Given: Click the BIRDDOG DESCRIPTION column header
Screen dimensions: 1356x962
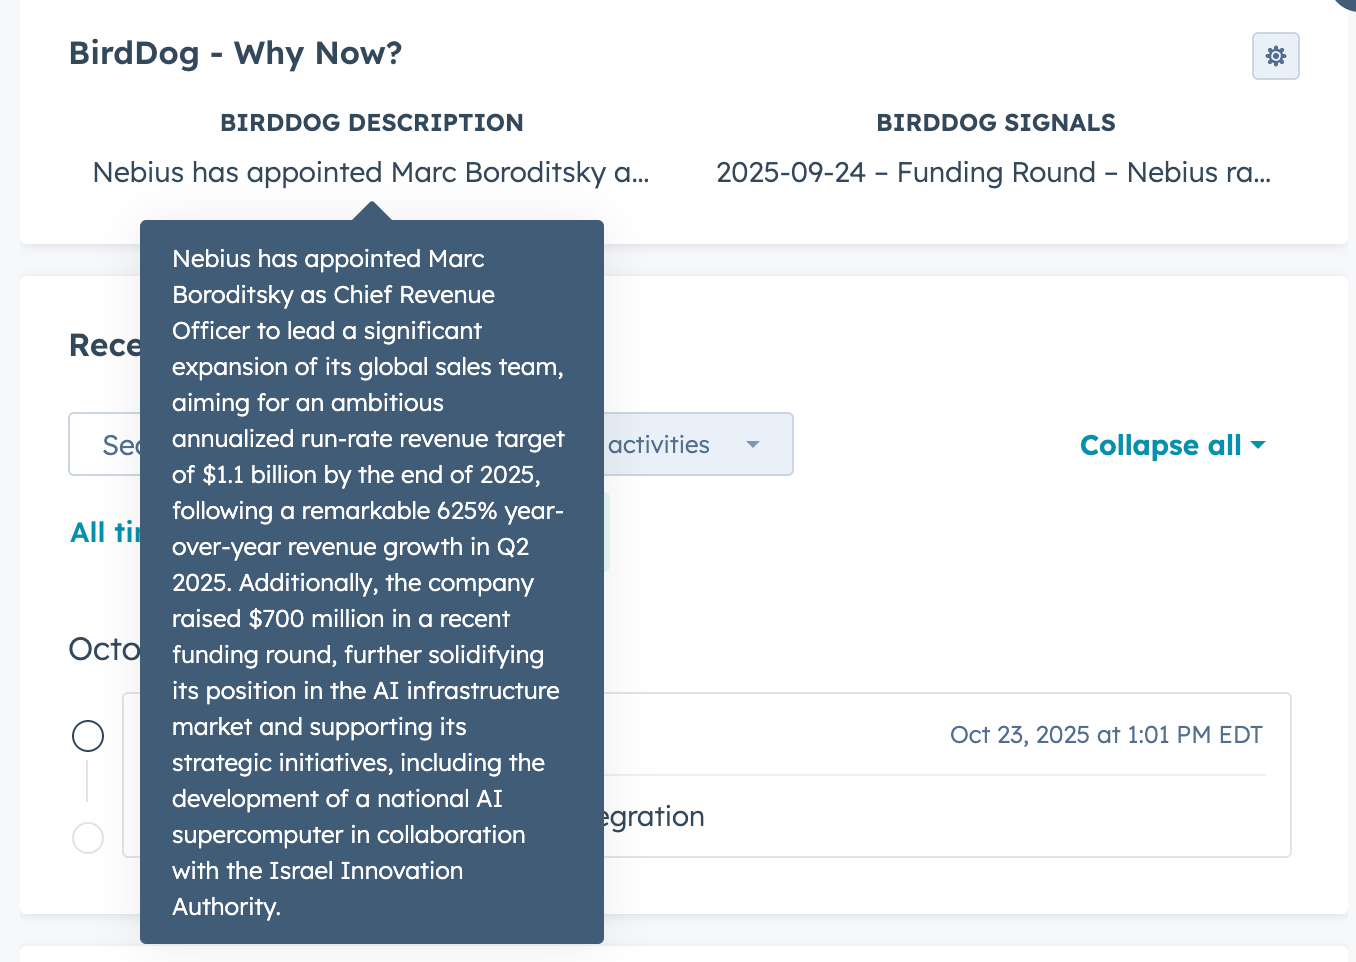Looking at the screenshot, I should click(371, 123).
